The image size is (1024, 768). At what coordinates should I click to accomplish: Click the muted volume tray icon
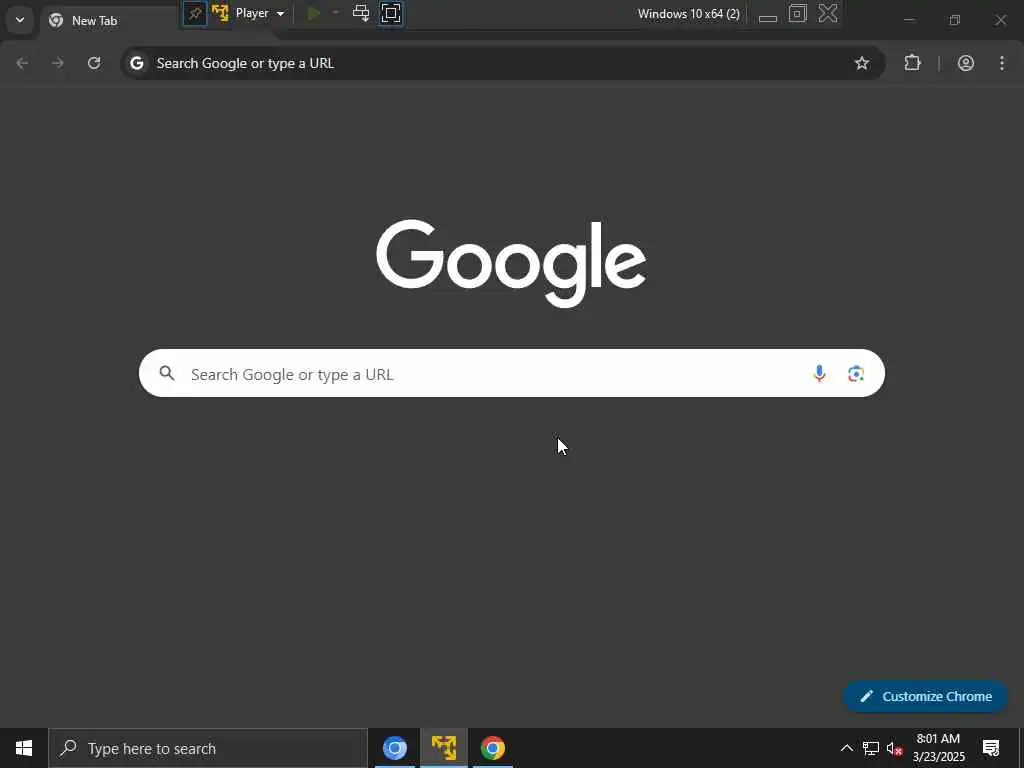pyautogui.click(x=894, y=748)
